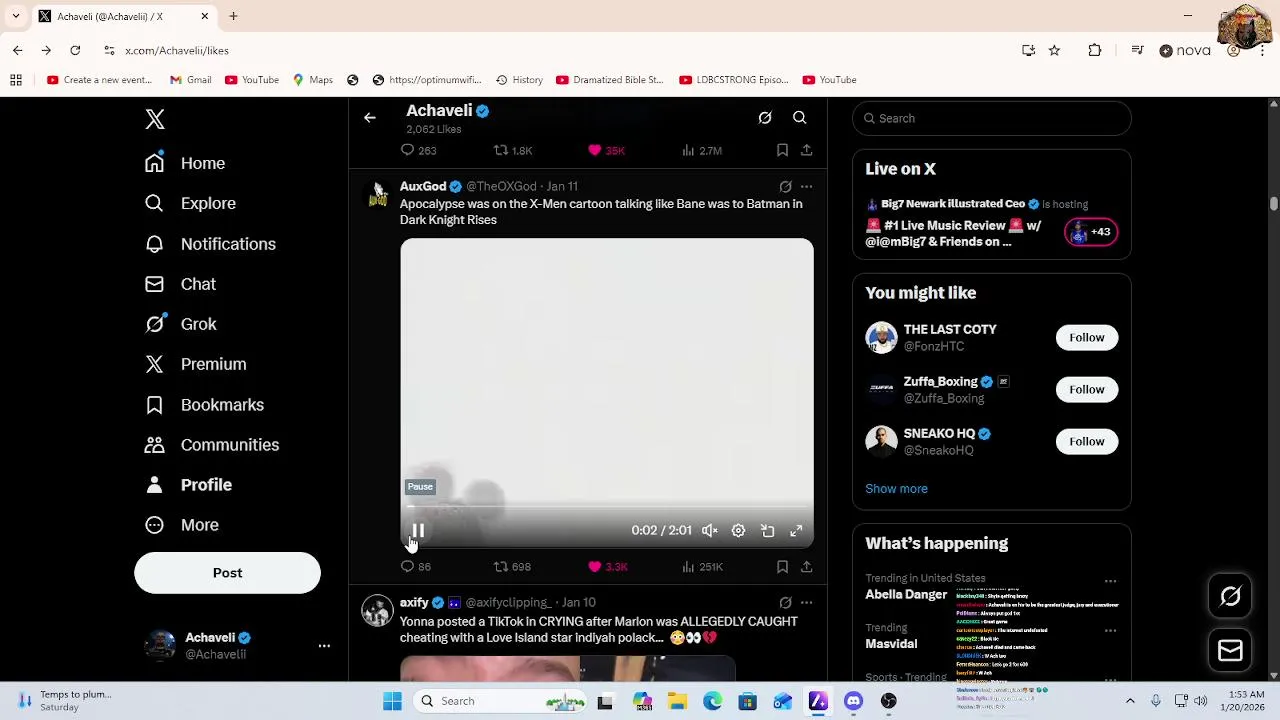The image size is (1280, 720).
Task: Open Gmail bookmark
Action: (x=190, y=80)
